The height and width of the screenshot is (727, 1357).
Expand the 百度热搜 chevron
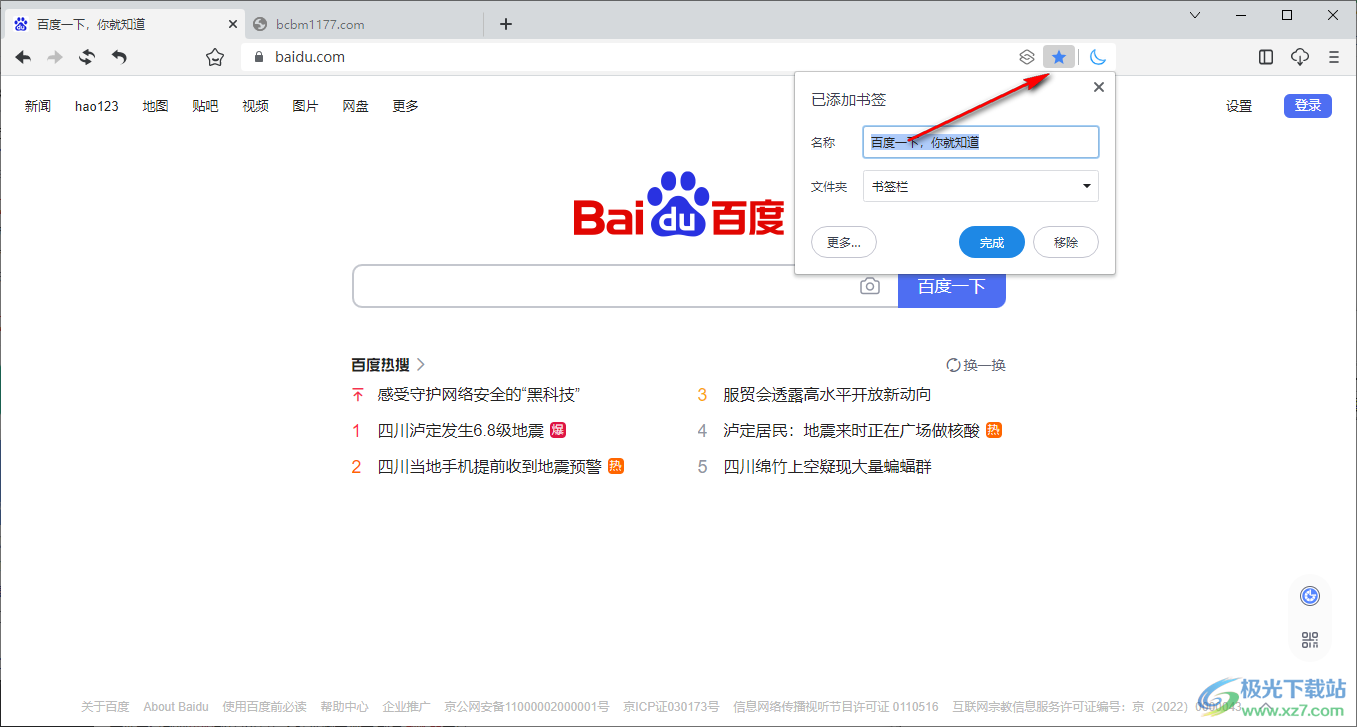click(x=421, y=365)
